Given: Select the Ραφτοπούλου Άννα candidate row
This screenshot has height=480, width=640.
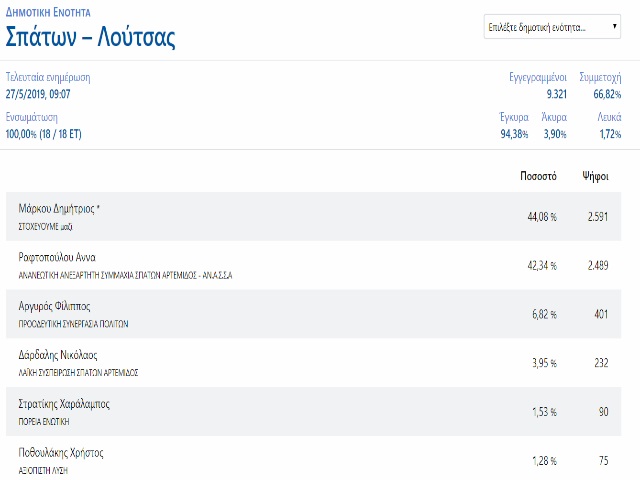Looking at the screenshot, I should pyautogui.click(x=313, y=265).
